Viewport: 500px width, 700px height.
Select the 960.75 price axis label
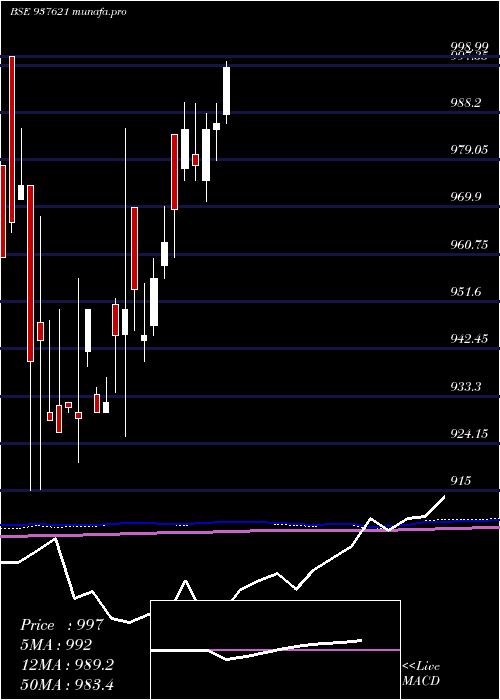click(468, 245)
